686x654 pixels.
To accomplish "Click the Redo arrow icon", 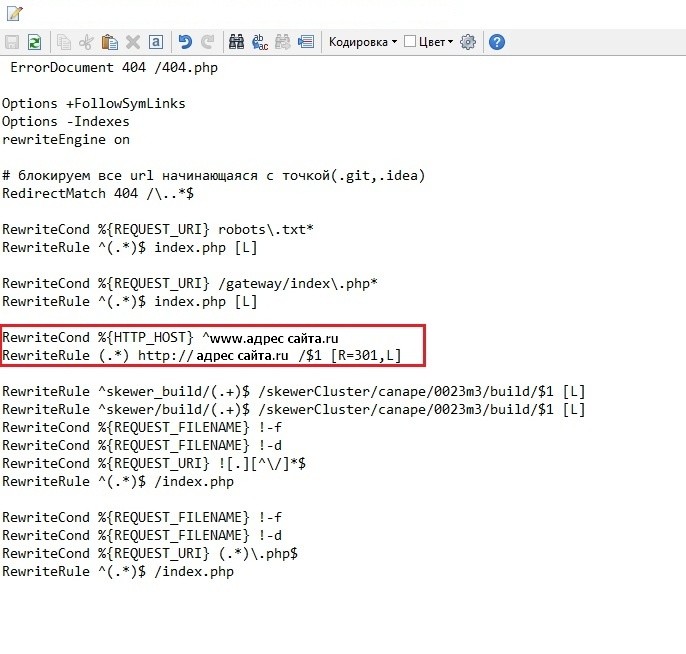I will click(208, 42).
